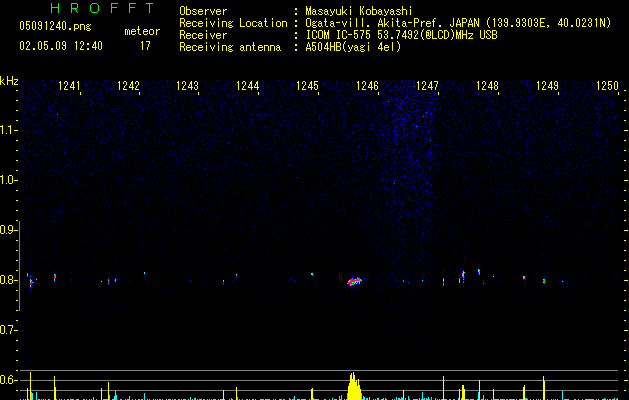Click the 1245 time axis marker
629x400 pixels.
point(307,86)
